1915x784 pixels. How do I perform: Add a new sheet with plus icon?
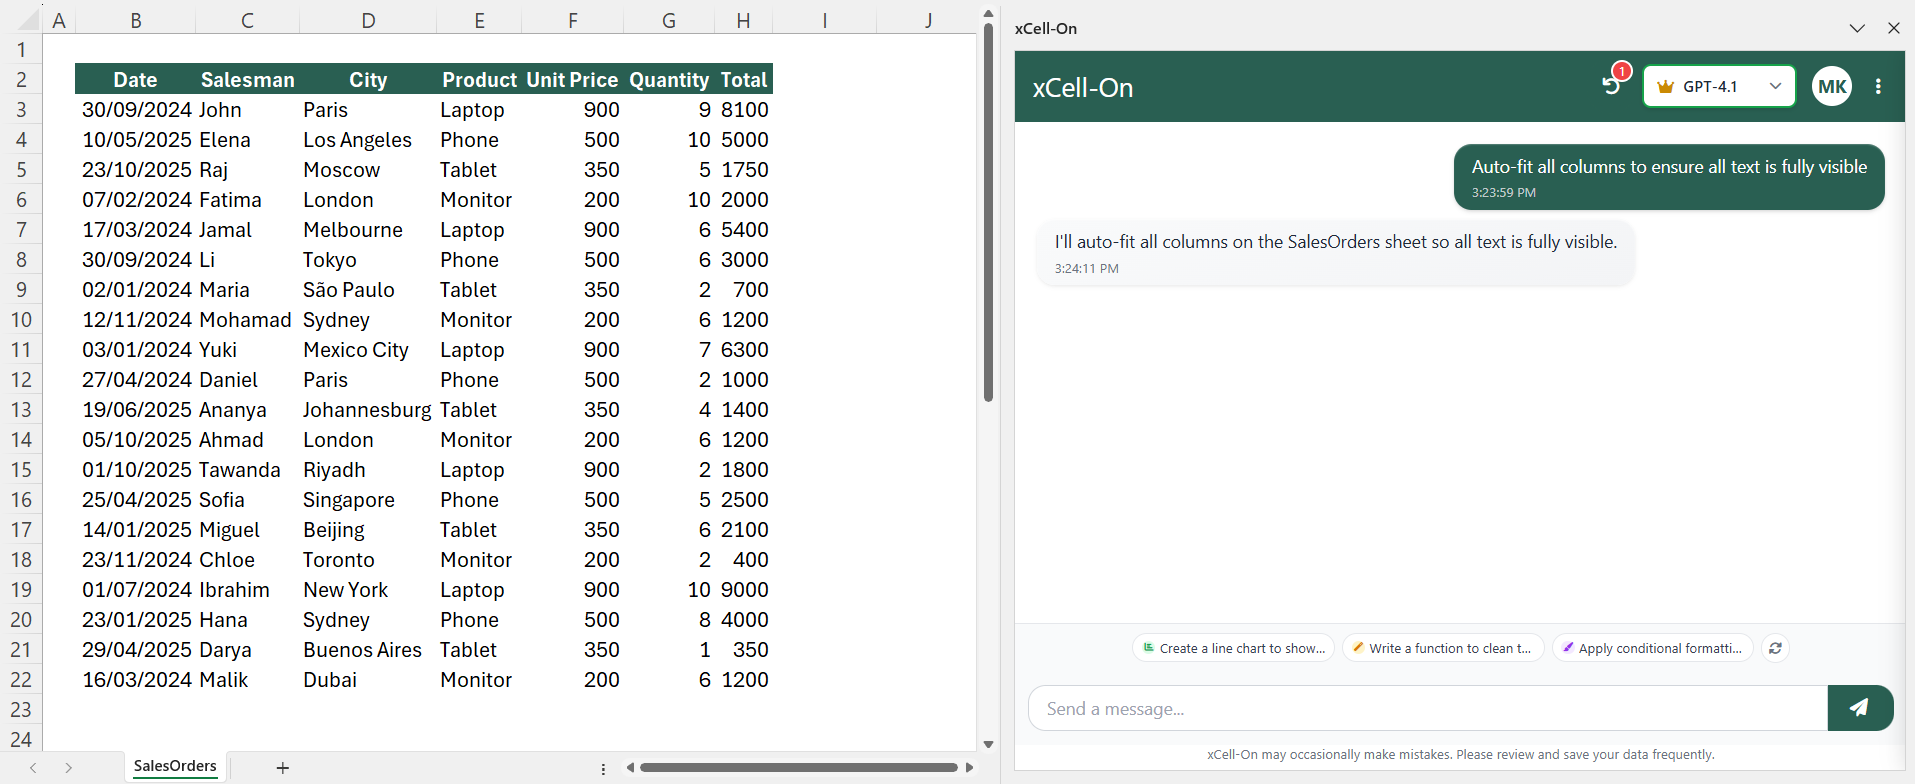(x=283, y=768)
